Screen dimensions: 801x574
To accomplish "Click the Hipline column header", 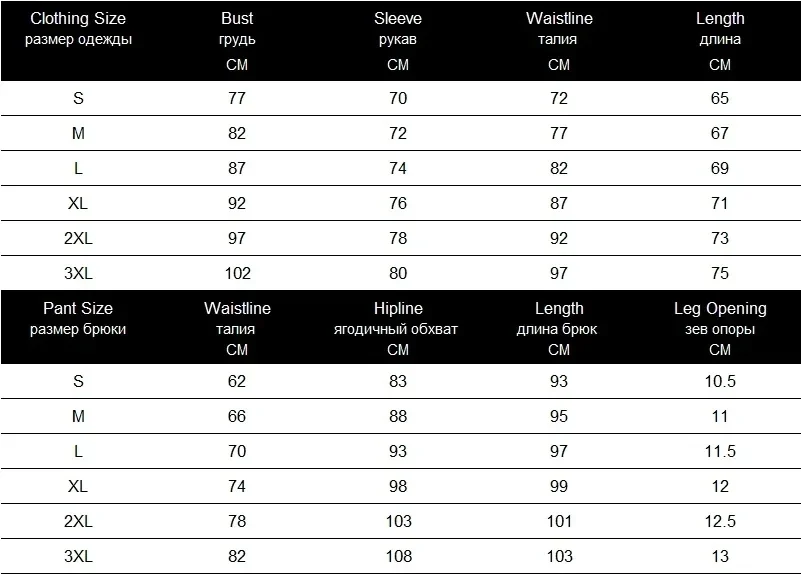I will tap(396, 328).
